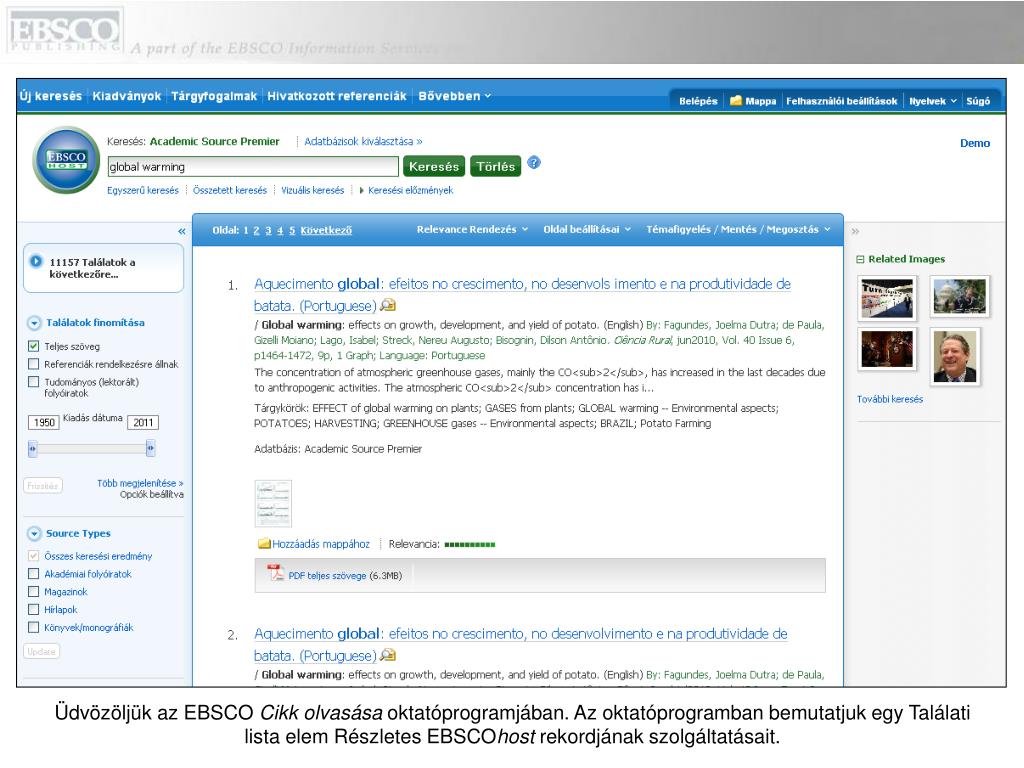The height and width of the screenshot is (768, 1024).
Task: Uncheck the Teljes szöveg checkbox
Action: pyautogui.click(x=34, y=346)
